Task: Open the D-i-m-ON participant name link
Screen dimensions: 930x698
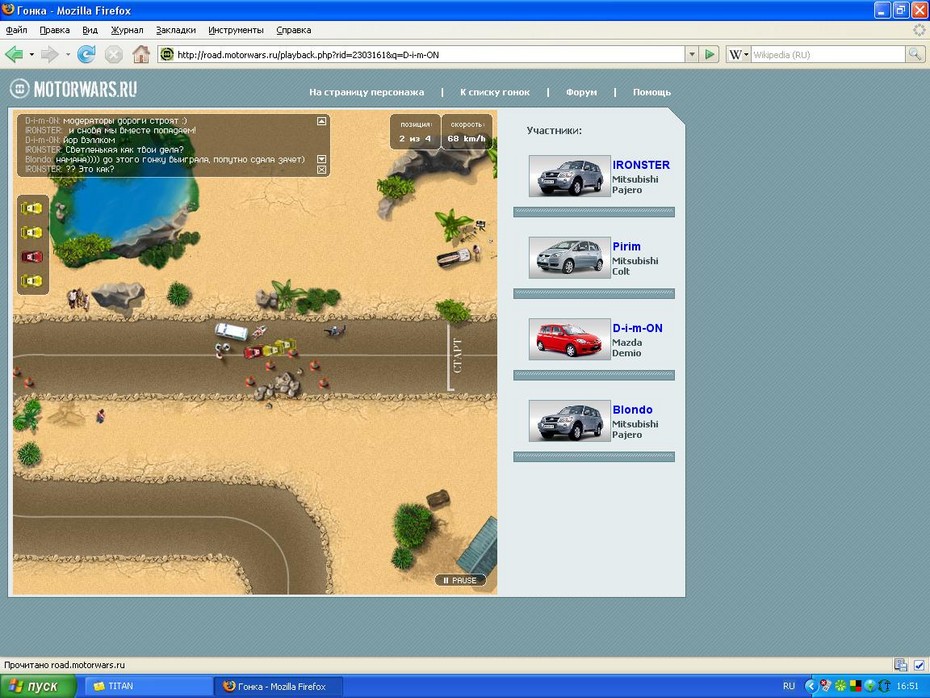Action: (x=638, y=328)
